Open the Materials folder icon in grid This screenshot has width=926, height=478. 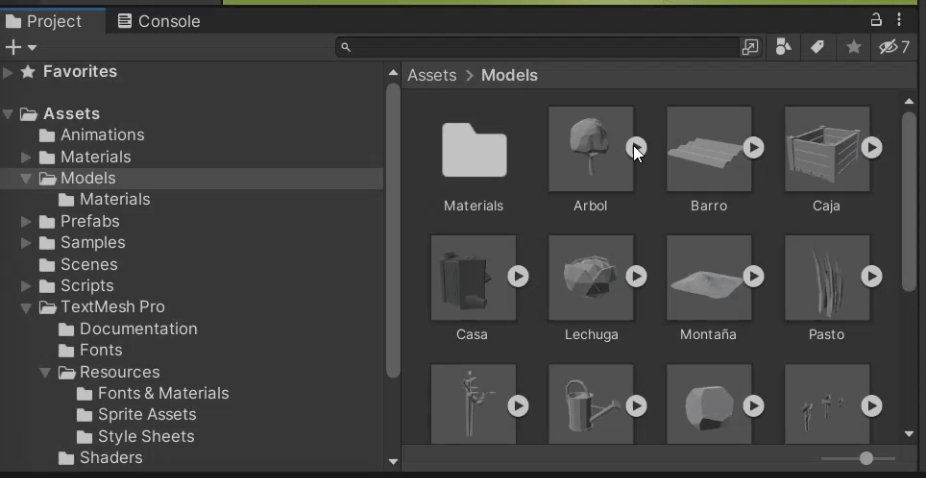(x=474, y=150)
